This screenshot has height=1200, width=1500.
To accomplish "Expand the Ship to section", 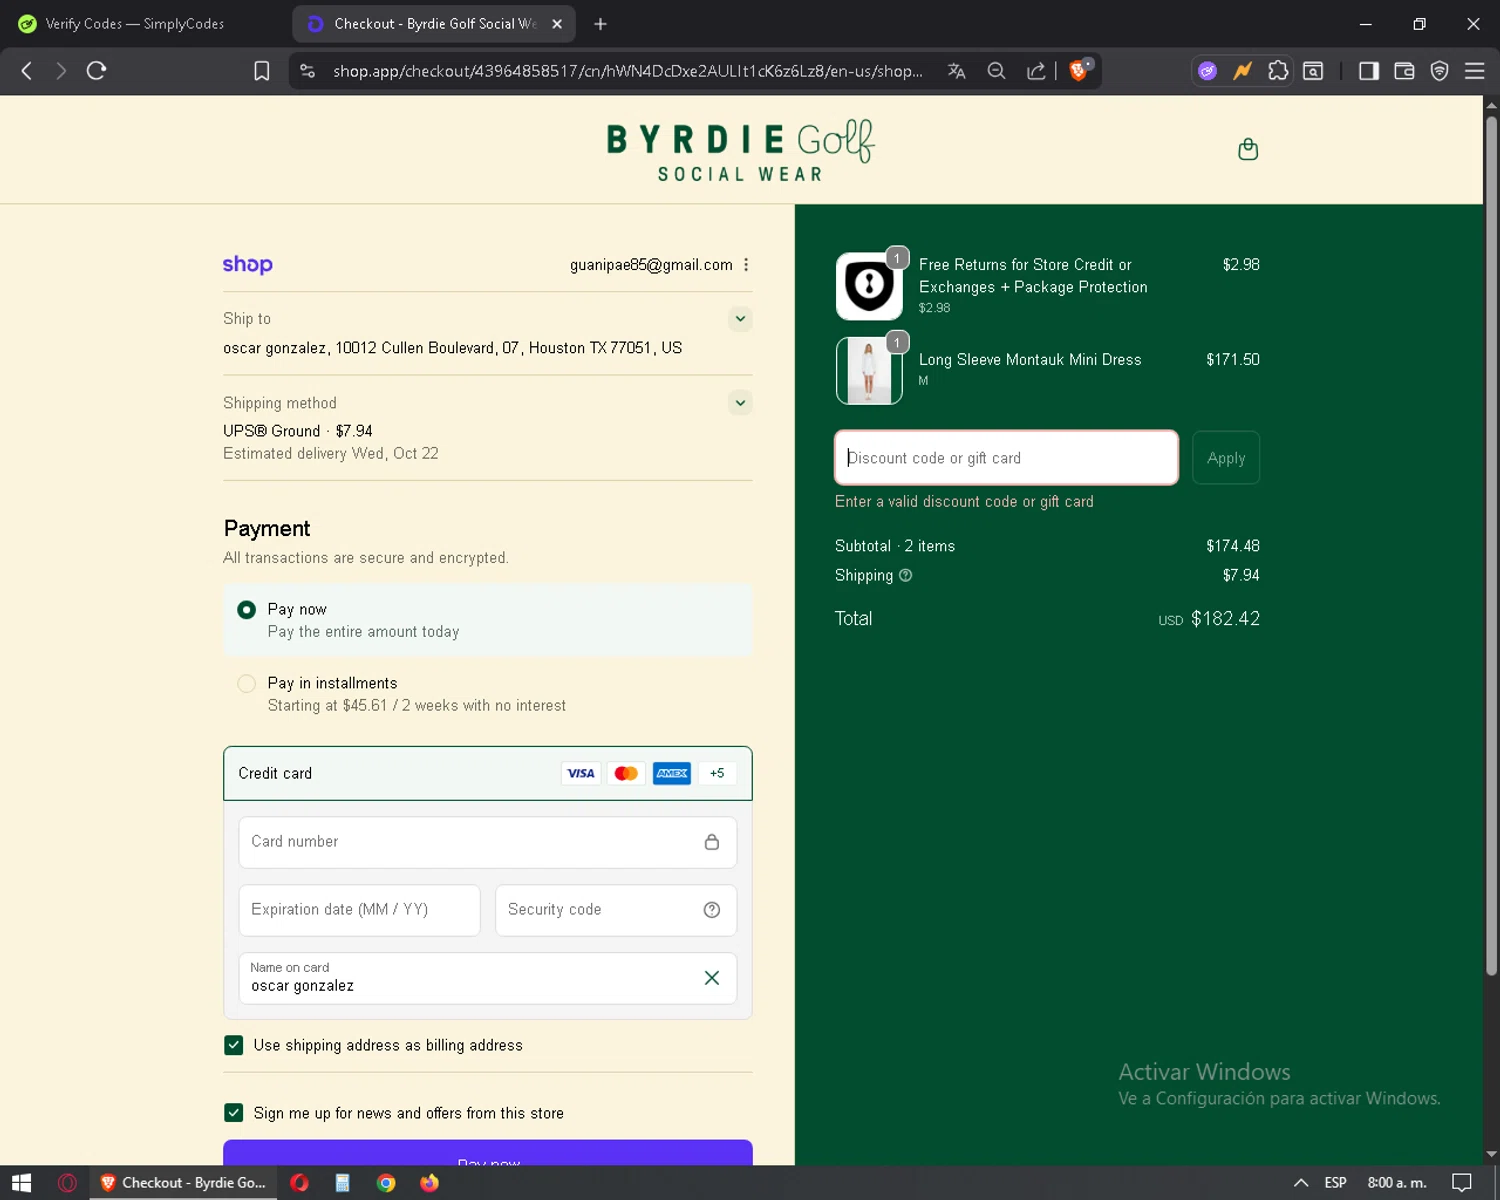I will [x=740, y=319].
